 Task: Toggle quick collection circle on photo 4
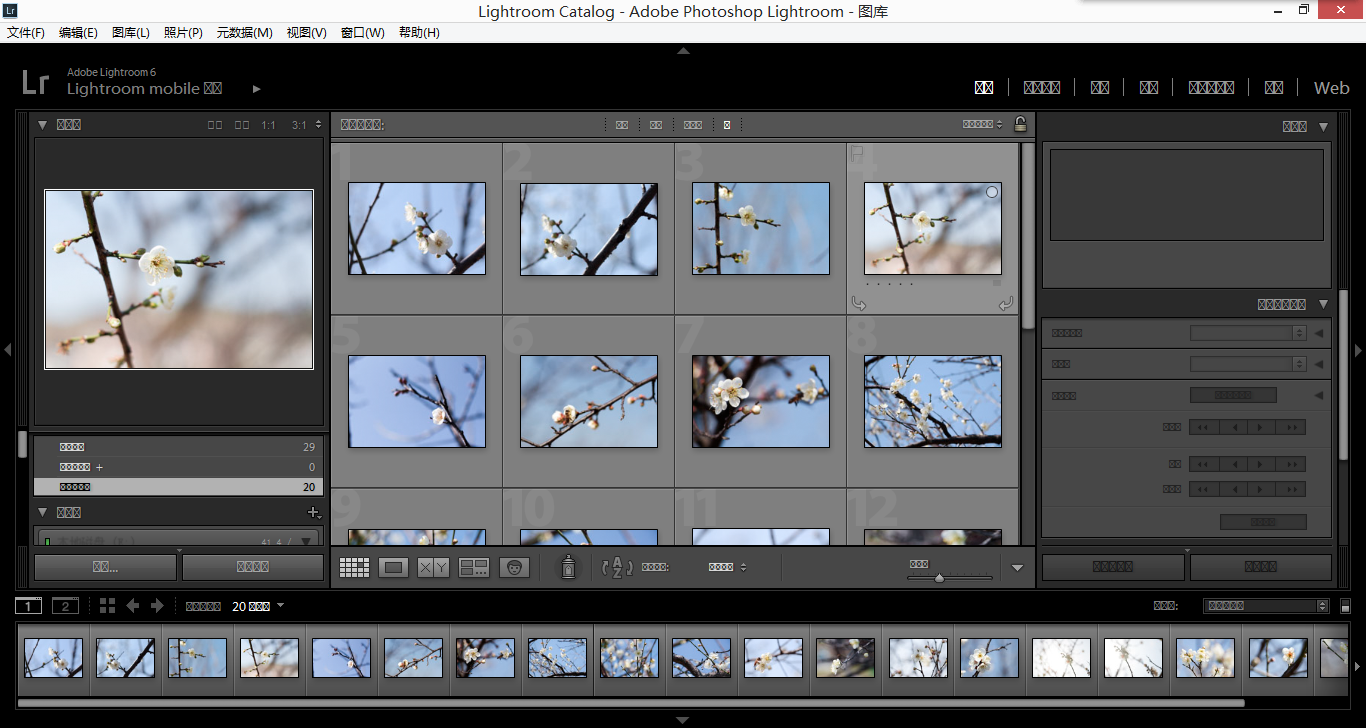(991, 192)
